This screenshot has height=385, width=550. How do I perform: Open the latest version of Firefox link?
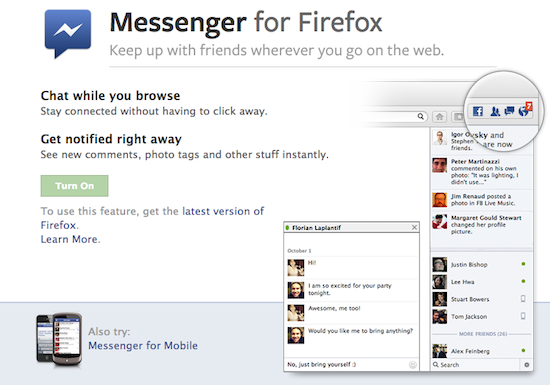click(152, 218)
